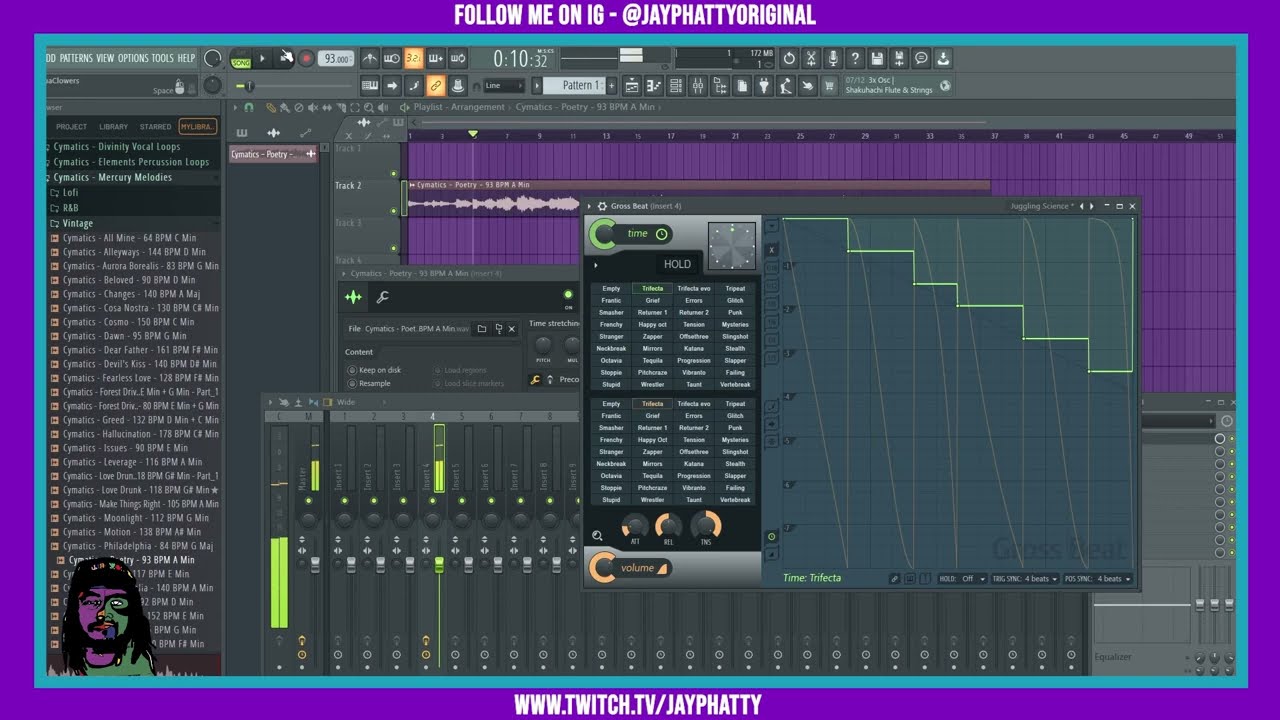Click the X button in Gross Beat envelope toolbar

(x=771, y=250)
